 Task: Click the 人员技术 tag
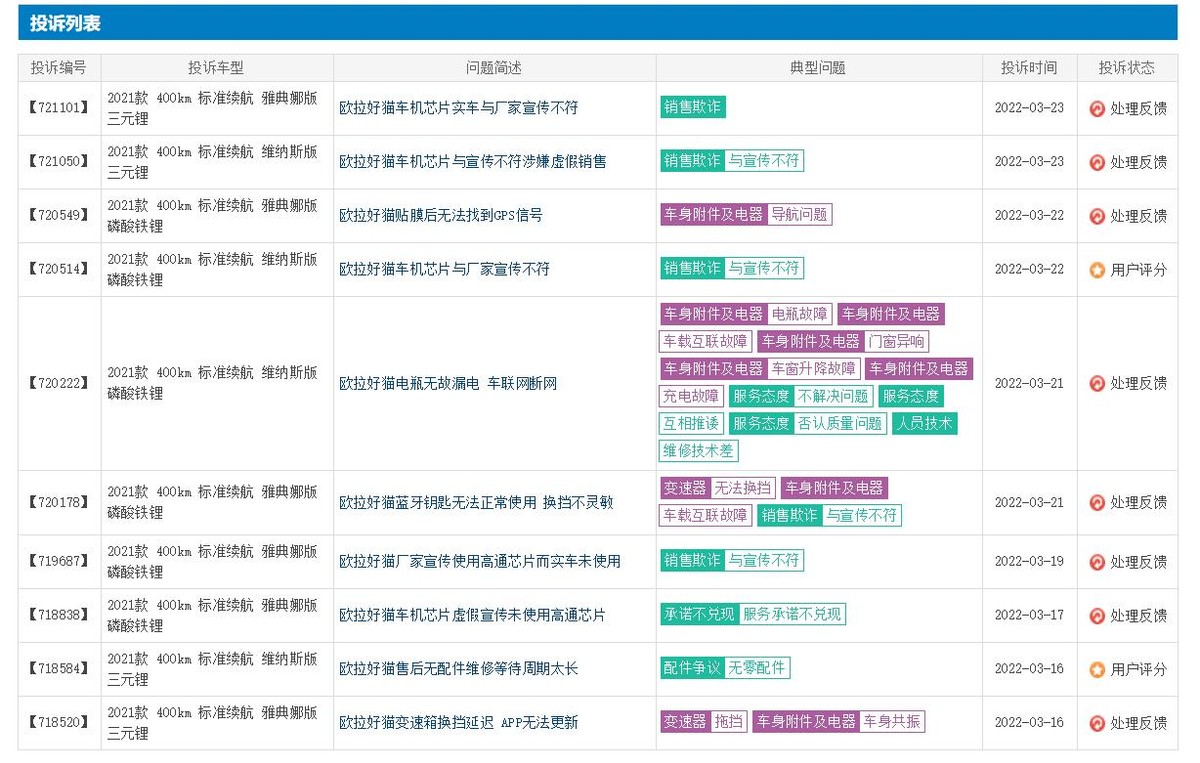(924, 423)
